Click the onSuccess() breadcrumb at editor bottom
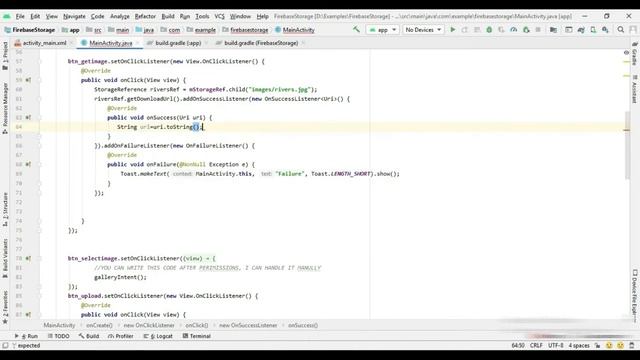This screenshot has height=360, width=640. (x=303, y=325)
